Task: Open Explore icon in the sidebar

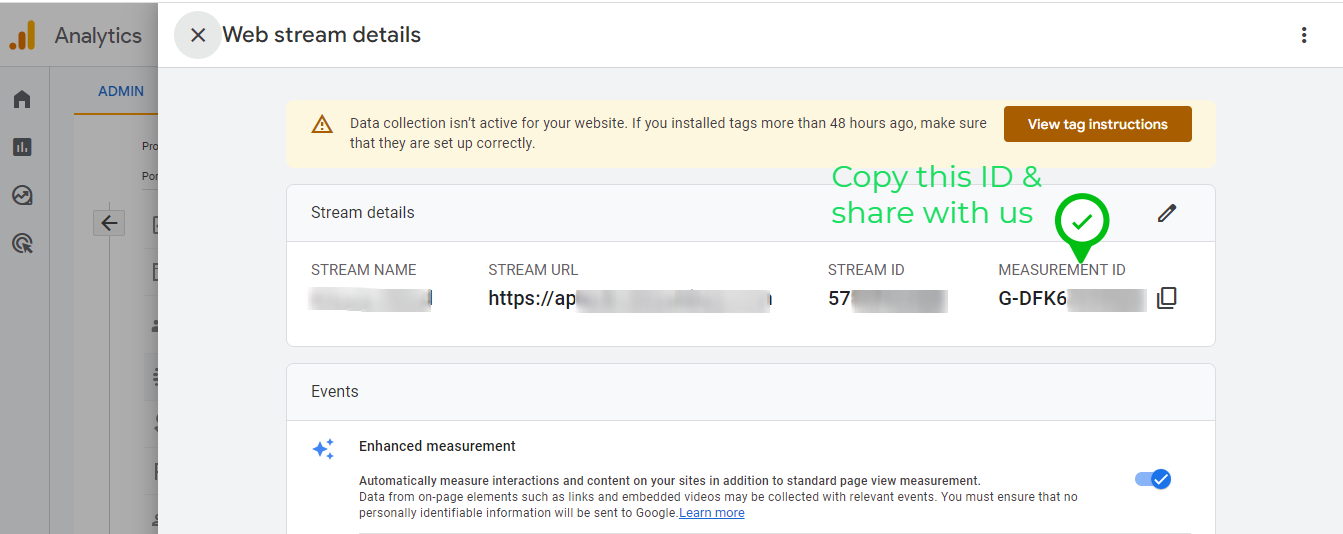Action: pyautogui.click(x=22, y=195)
